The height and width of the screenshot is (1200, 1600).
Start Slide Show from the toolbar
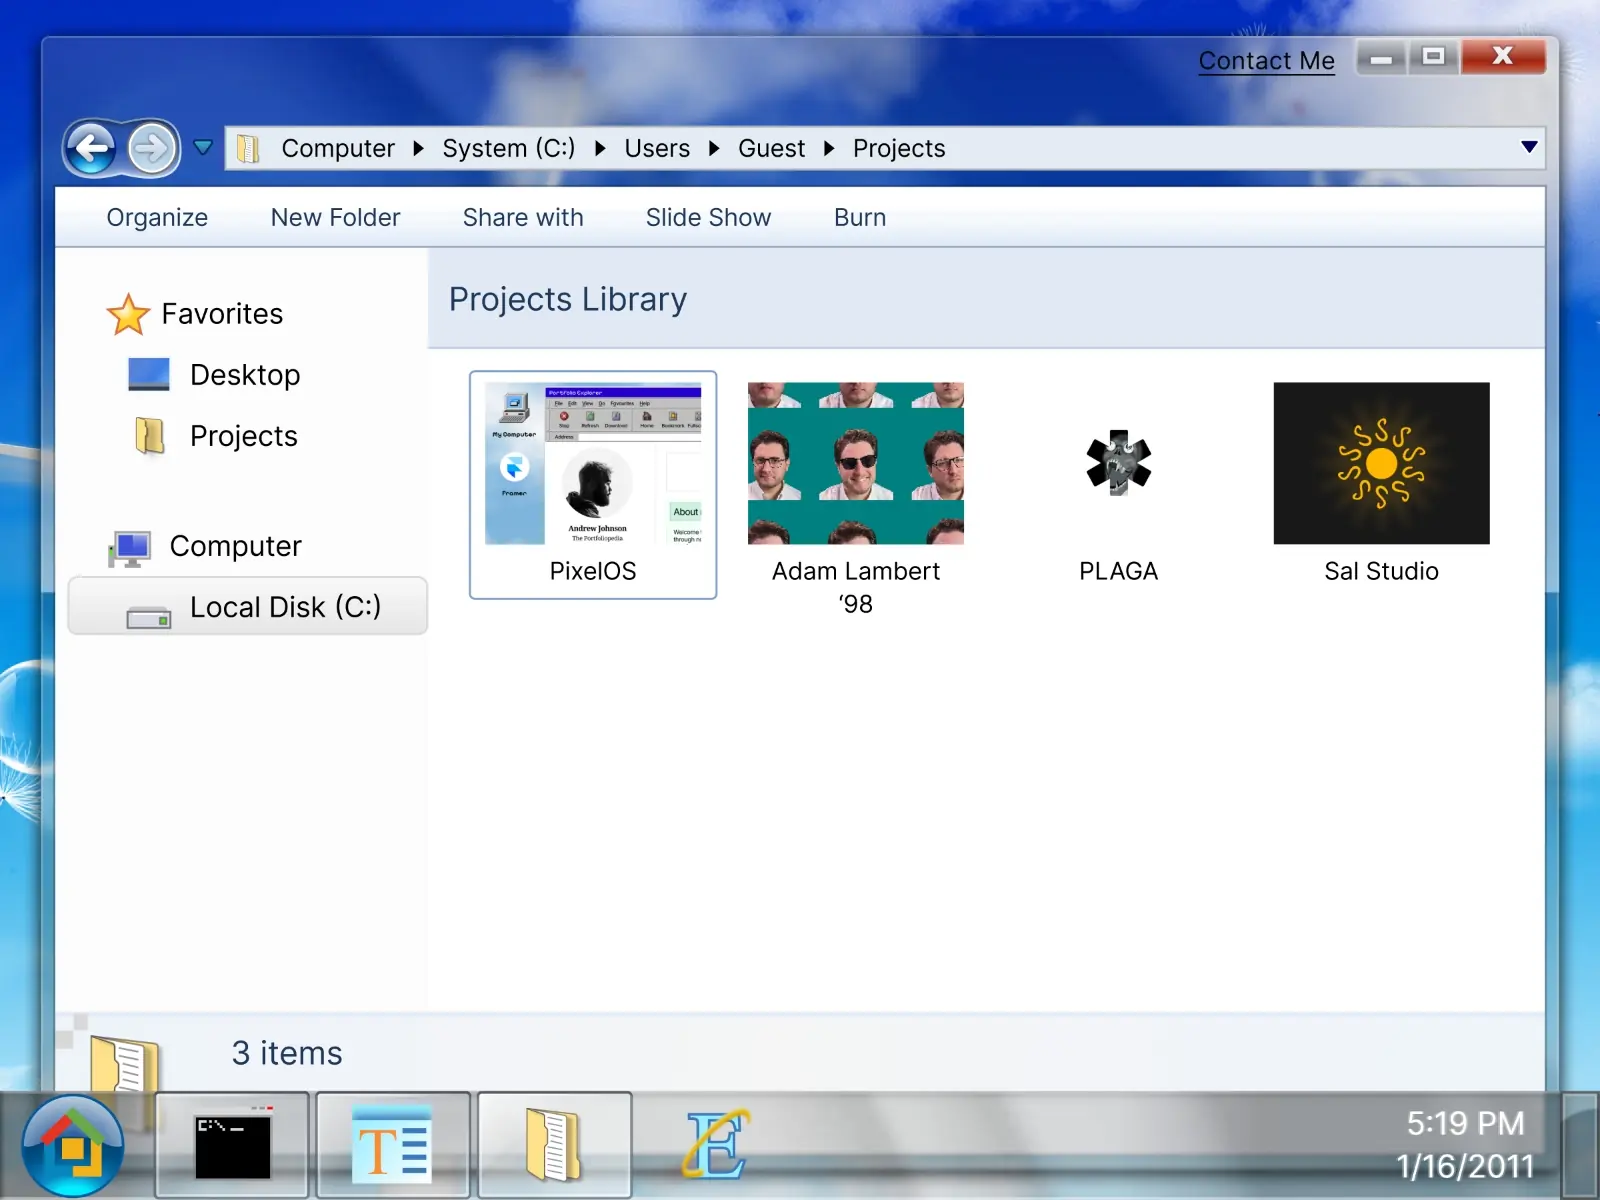(708, 217)
